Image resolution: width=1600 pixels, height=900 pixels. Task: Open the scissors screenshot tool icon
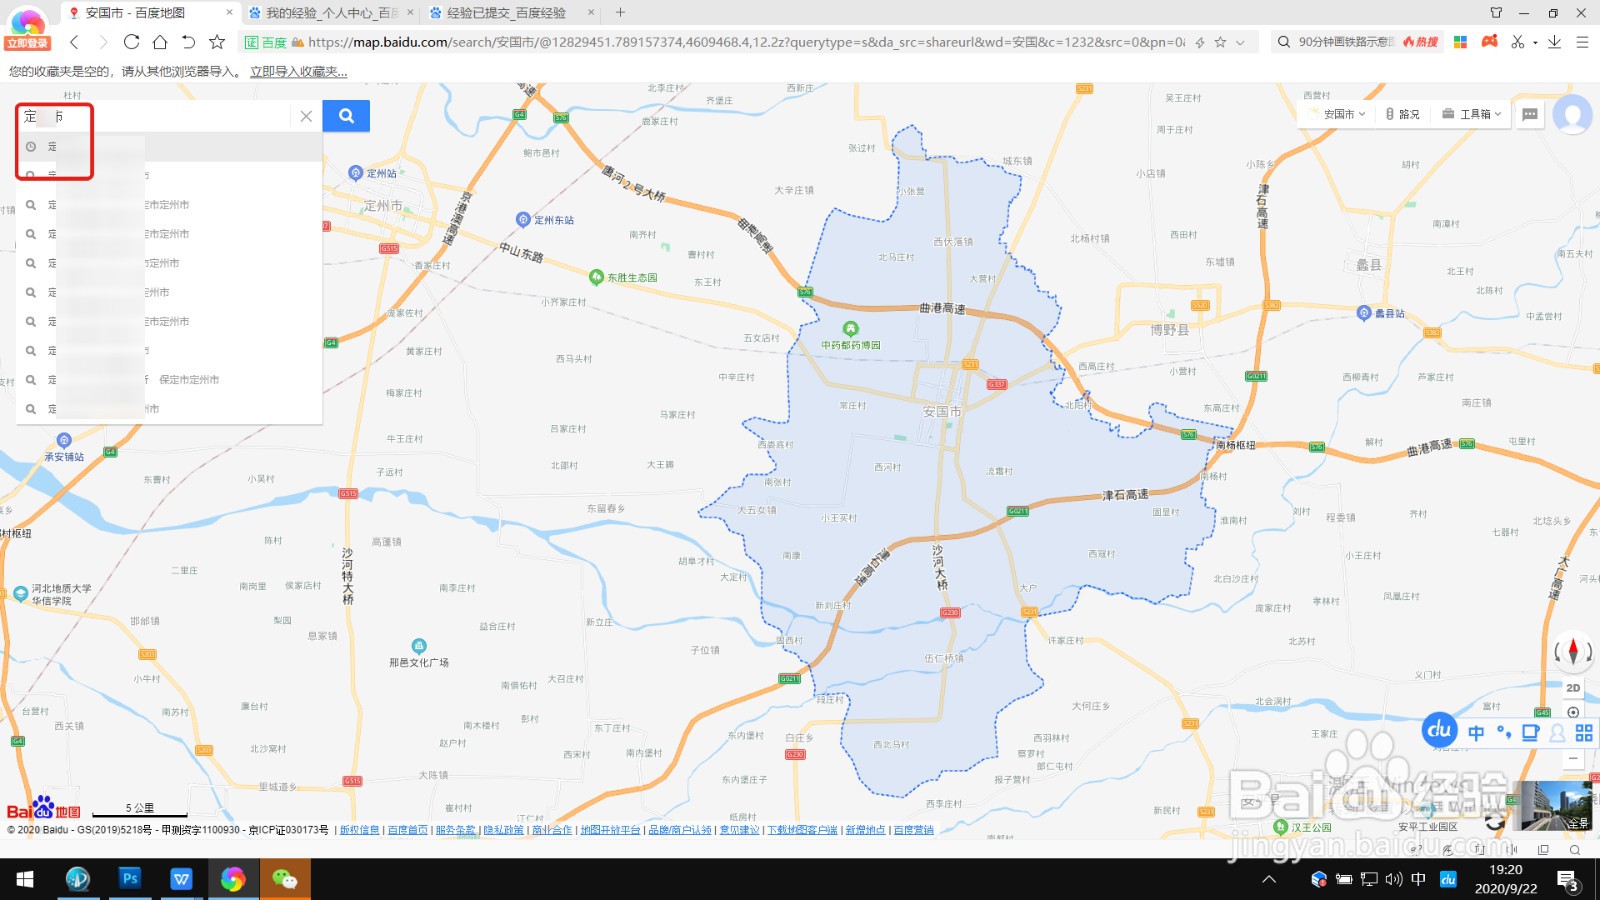pos(1518,42)
